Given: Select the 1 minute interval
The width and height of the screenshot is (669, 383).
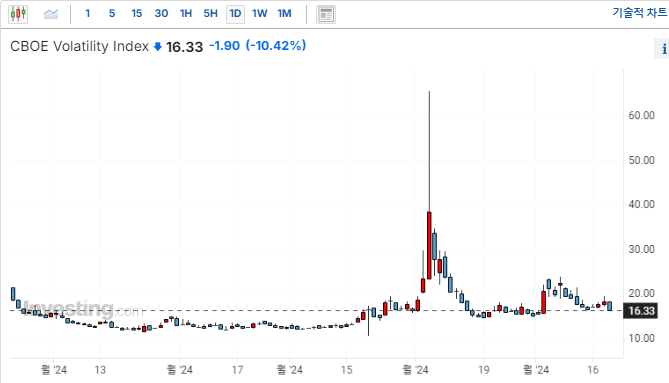Looking at the screenshot, I should click(87, 14).
